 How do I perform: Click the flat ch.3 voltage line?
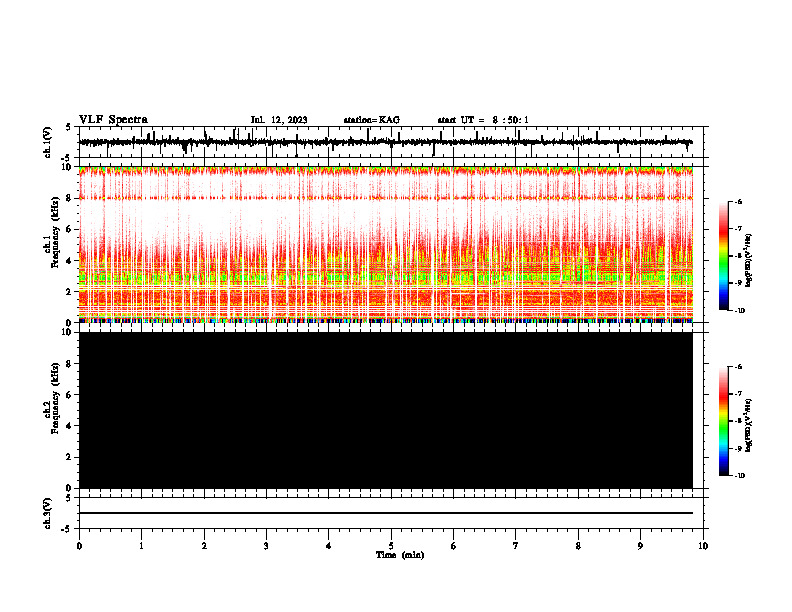point(386,513)
